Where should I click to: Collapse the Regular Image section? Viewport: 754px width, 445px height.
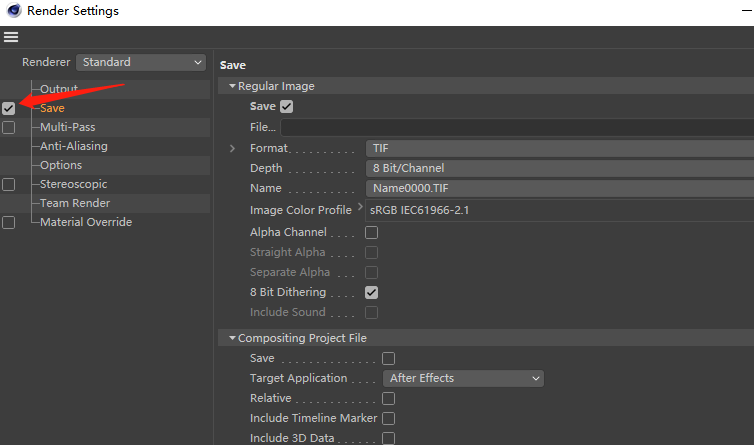point(232,86)
